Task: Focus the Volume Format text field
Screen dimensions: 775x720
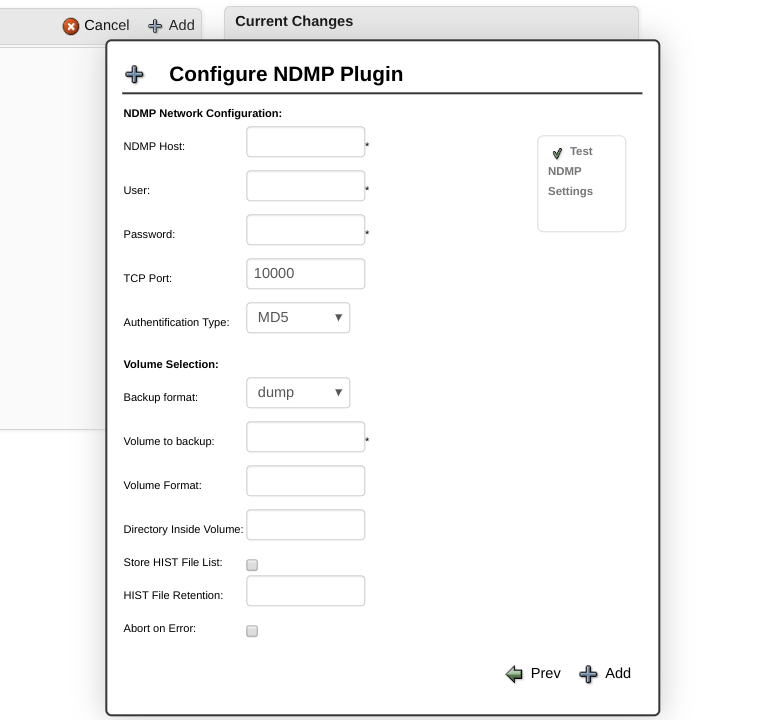Action: click(305, 481)
